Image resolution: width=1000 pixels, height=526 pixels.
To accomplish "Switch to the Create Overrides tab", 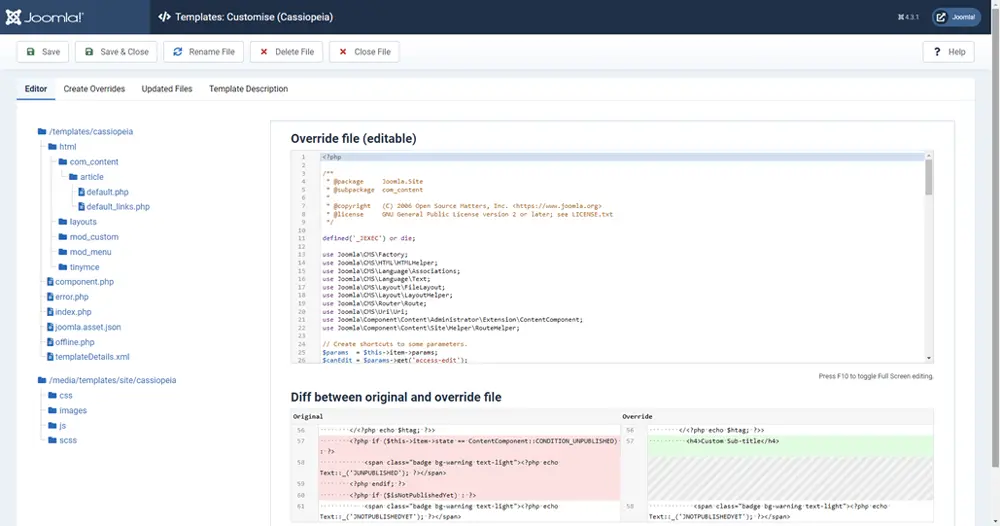I will [94, 89].
